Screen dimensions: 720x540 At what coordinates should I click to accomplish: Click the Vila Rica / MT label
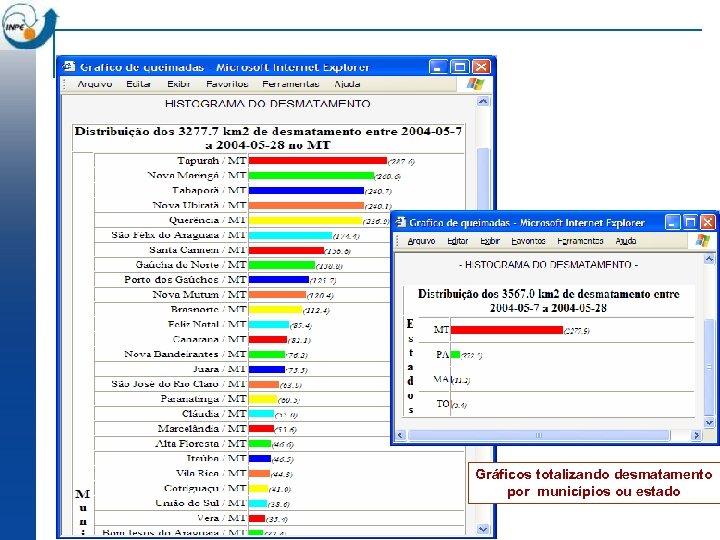[211, 473]
